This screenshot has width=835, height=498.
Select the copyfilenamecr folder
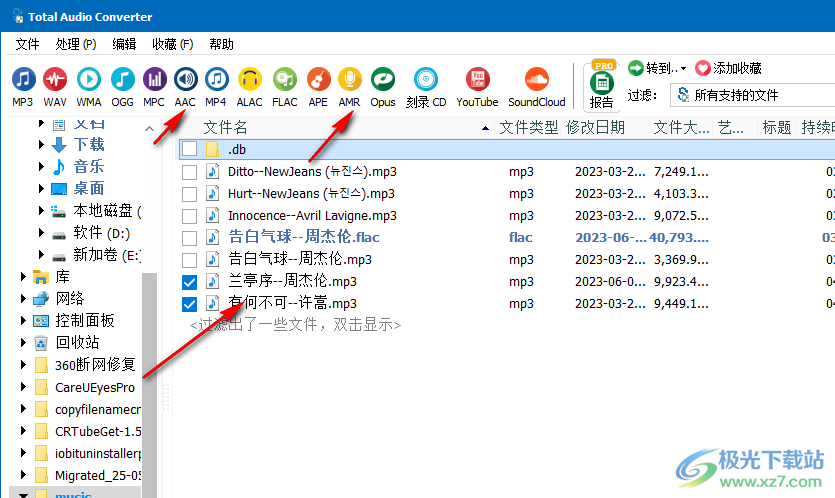click(98, 410)
